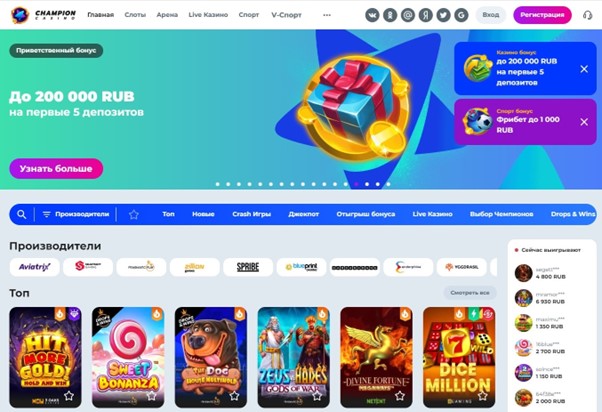This screenshot has width=602, height=412.
Task: Toggle favorite star on Divine Fortune
Action: 400,395
